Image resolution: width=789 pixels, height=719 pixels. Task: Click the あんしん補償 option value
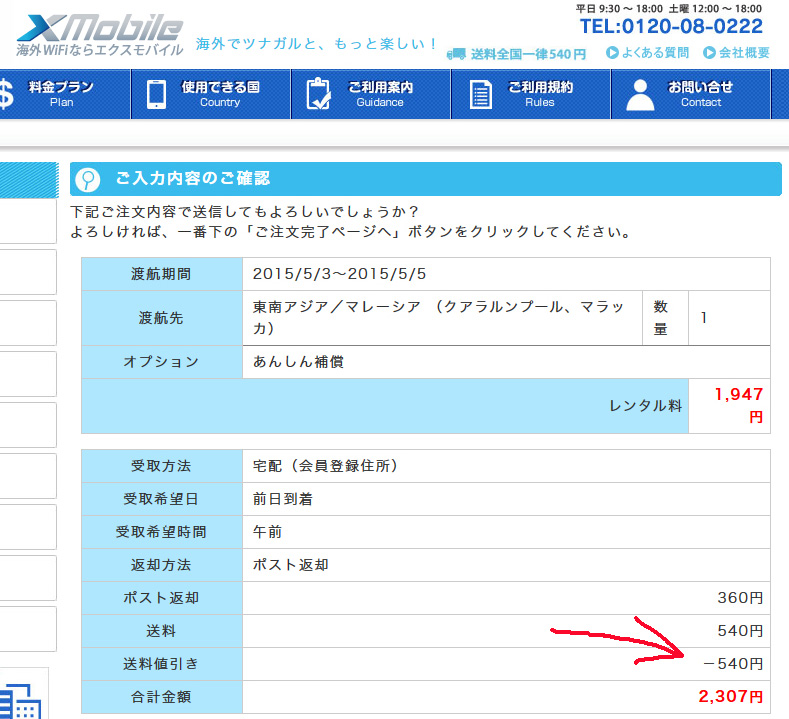298,362
